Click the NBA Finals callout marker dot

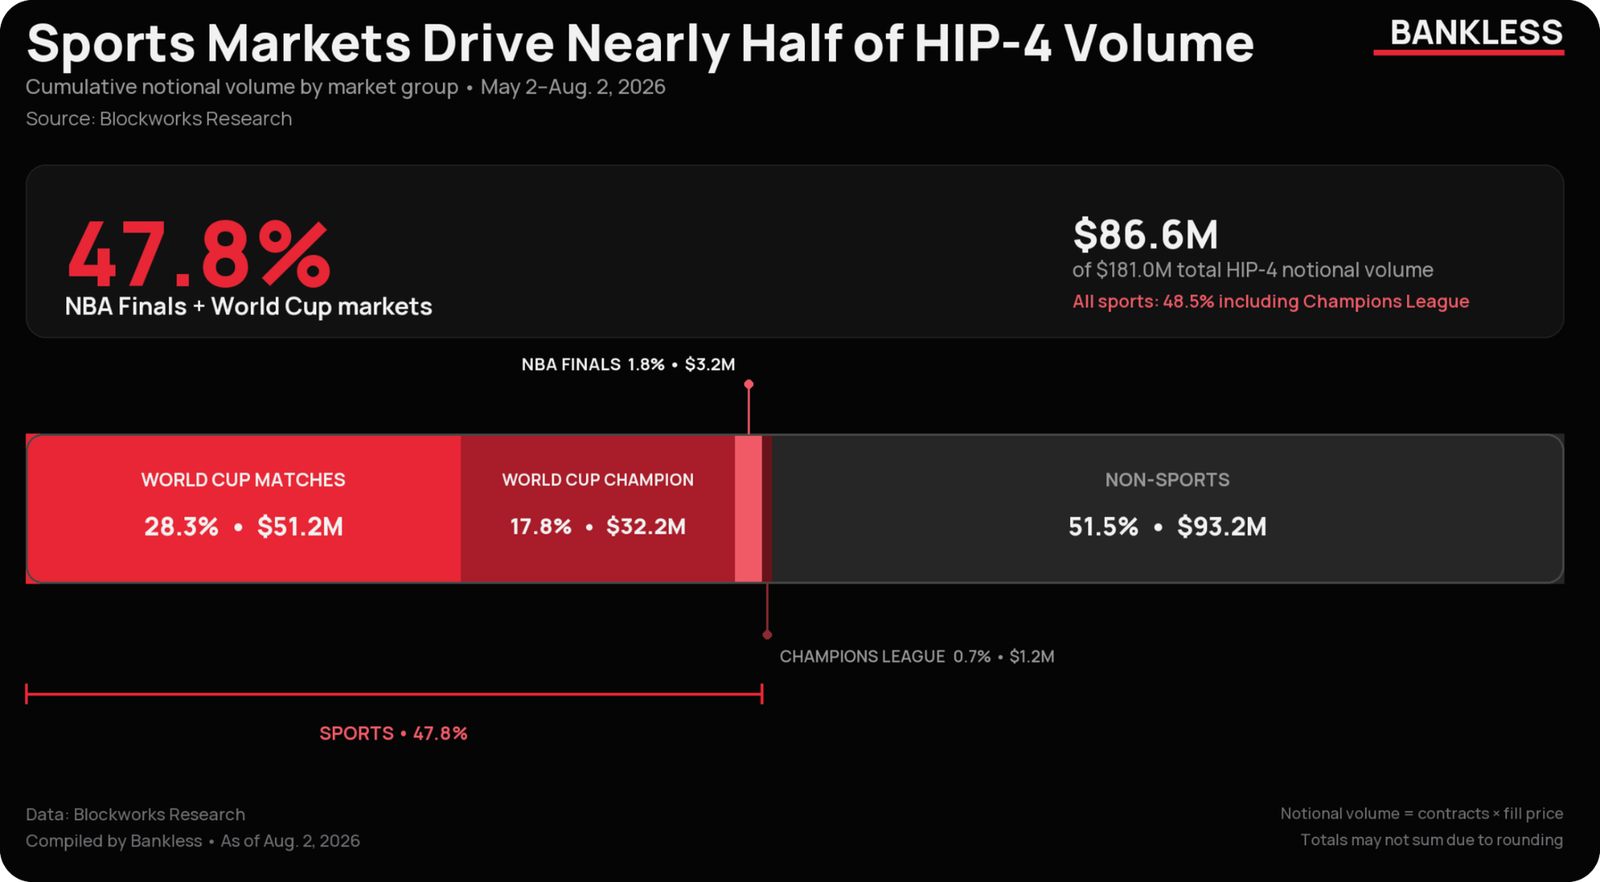click(x=748, y=384)
